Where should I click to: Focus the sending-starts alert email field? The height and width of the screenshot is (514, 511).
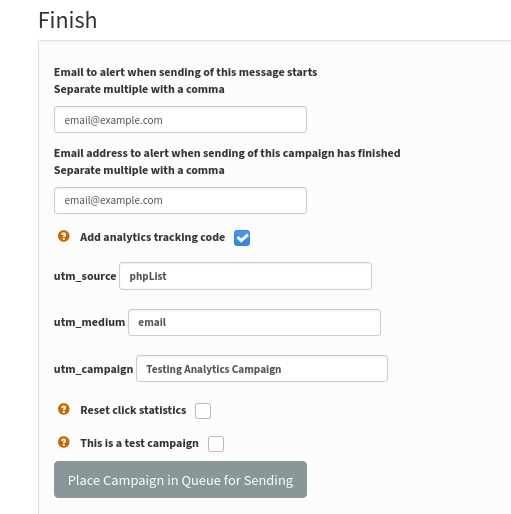[x=180, y=120]
